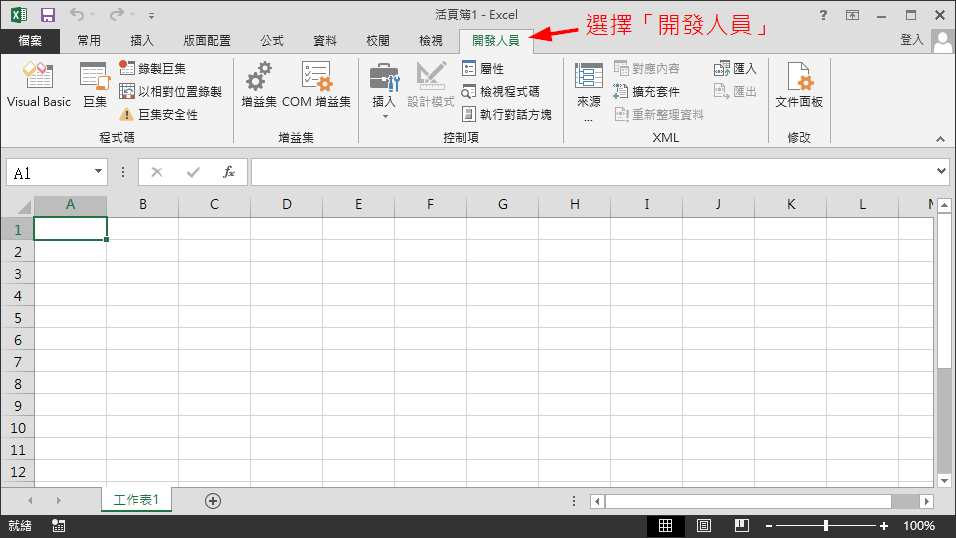Zoom in with plus button
Image resolution: width=956 pixels, height=538 pixels.
(x=883, y=526)
